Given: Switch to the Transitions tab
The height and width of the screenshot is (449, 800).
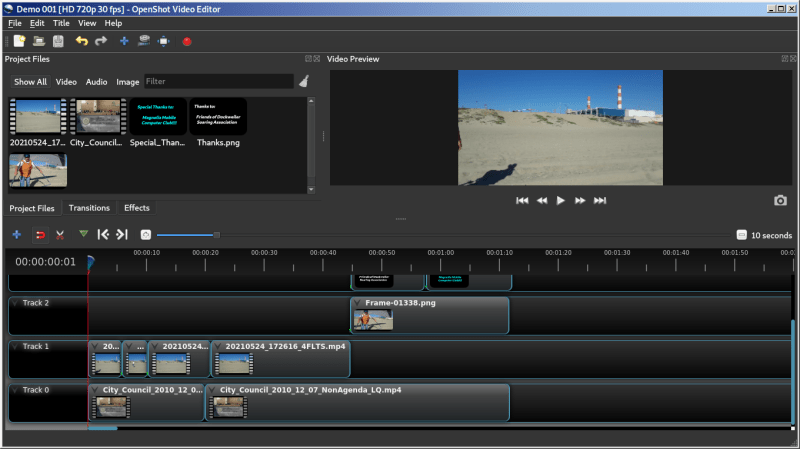Looking at the screenshot, I should pos(89,208).
